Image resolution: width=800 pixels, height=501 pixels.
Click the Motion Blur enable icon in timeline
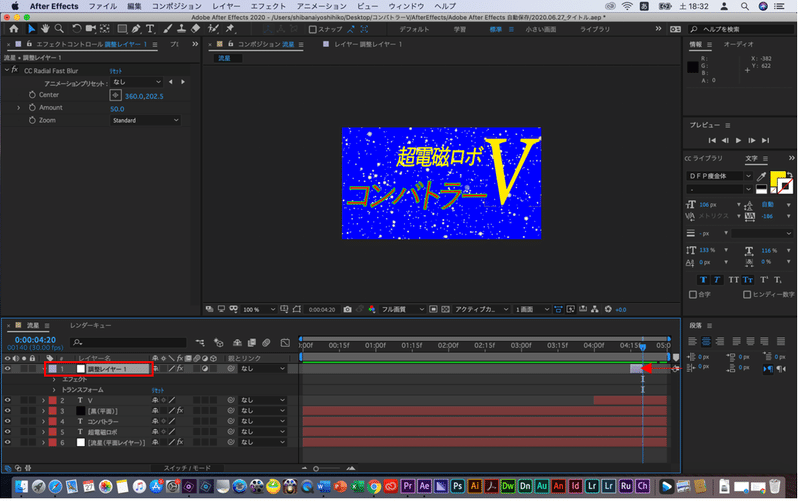pos(266,343)
